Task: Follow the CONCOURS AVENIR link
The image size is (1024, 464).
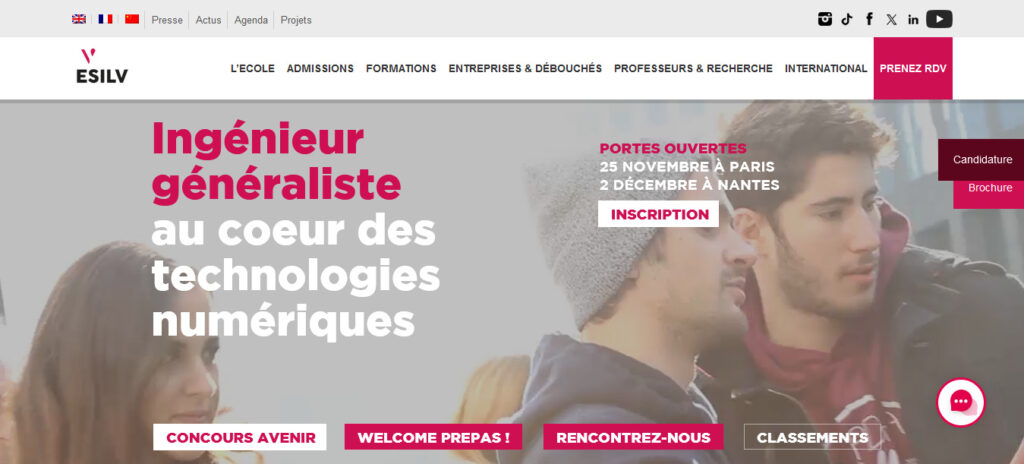Action: [x=240, y=437]
